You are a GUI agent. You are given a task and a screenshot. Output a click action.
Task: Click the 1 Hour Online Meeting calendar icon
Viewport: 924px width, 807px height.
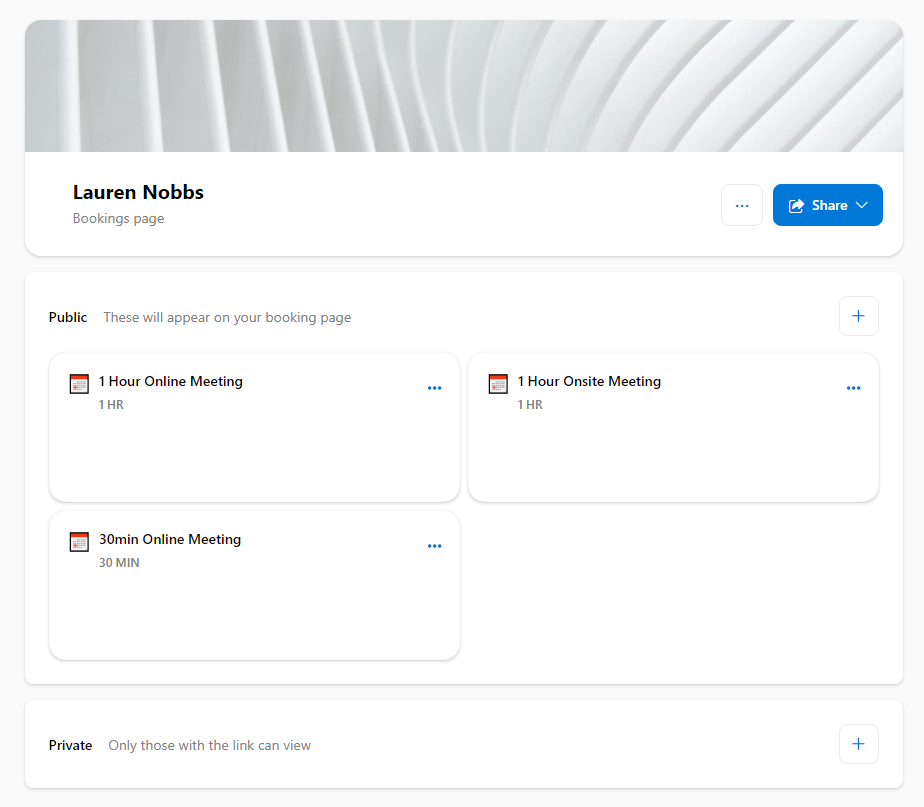pyautogui.click(x=79, y=384)
